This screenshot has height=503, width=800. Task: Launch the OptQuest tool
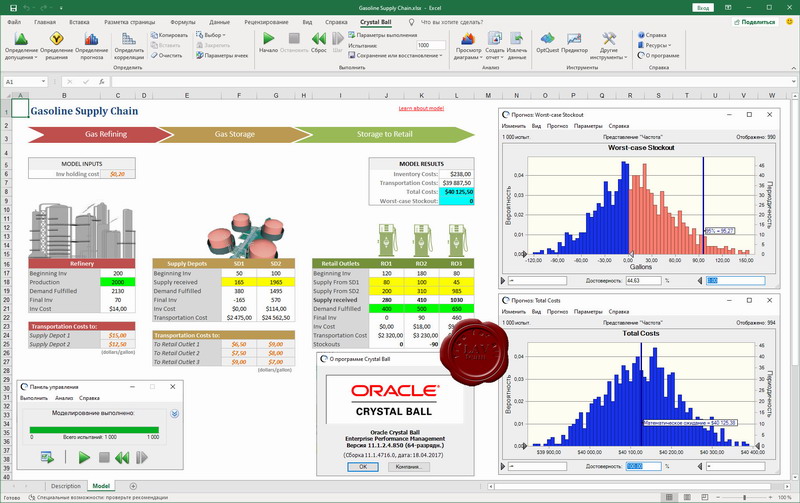547,42
